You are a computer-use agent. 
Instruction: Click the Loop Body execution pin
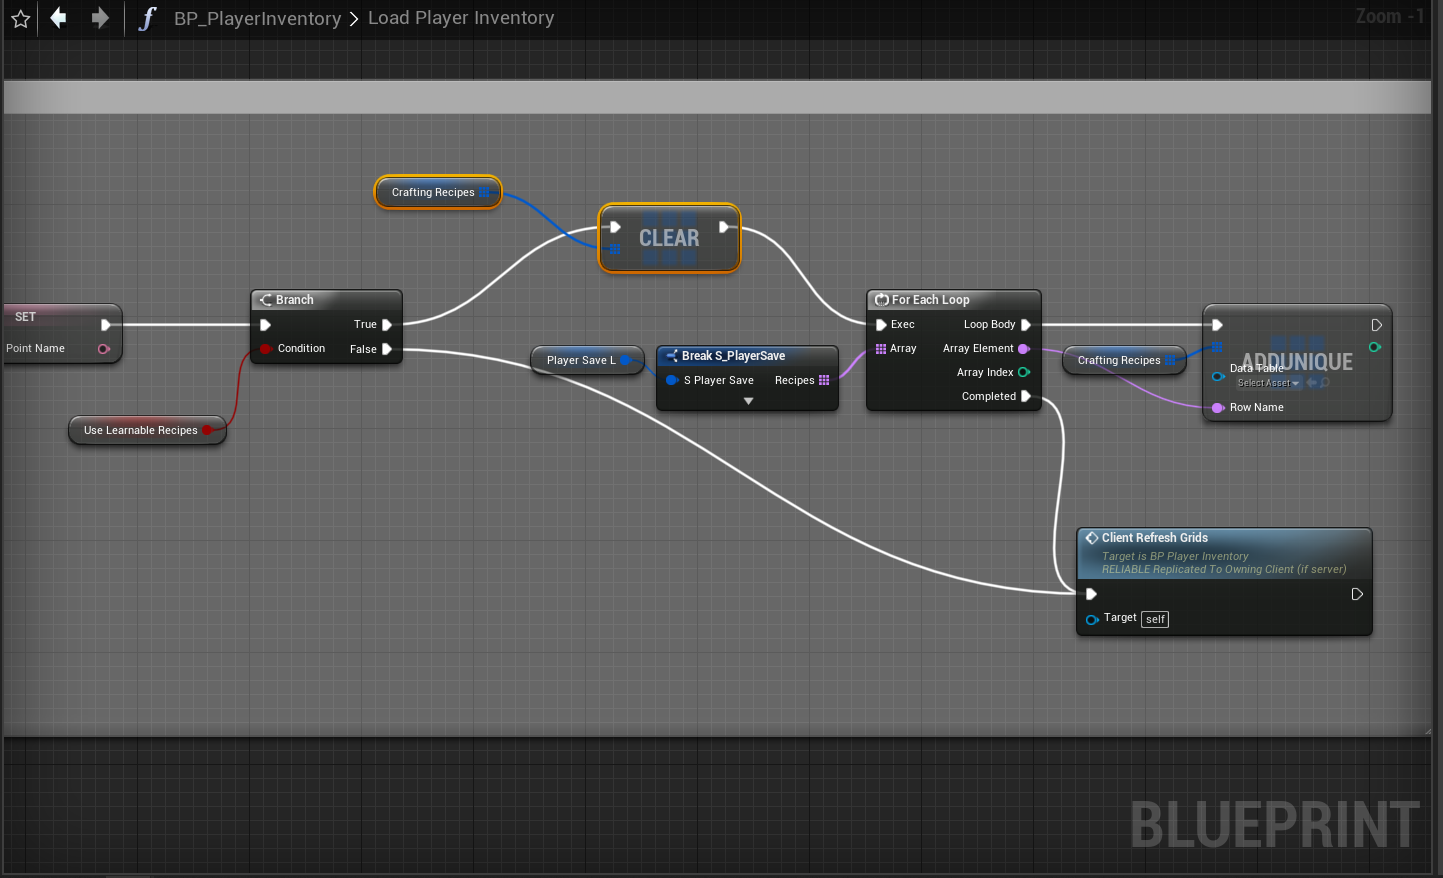1026,325
